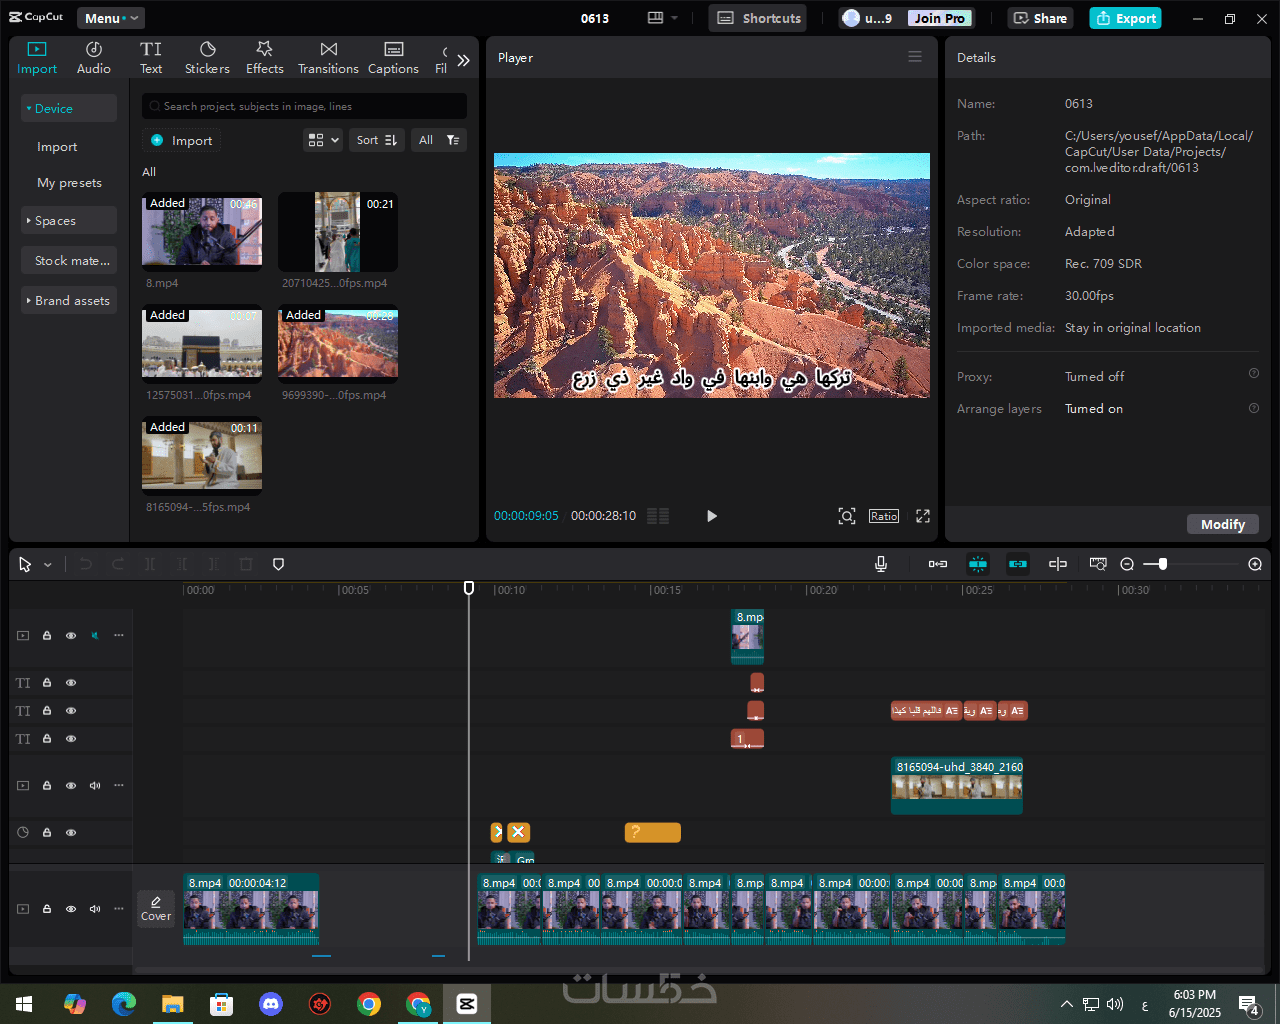Open the Effects panel
Screen dimensions: 1280x1024
[265, 58]
